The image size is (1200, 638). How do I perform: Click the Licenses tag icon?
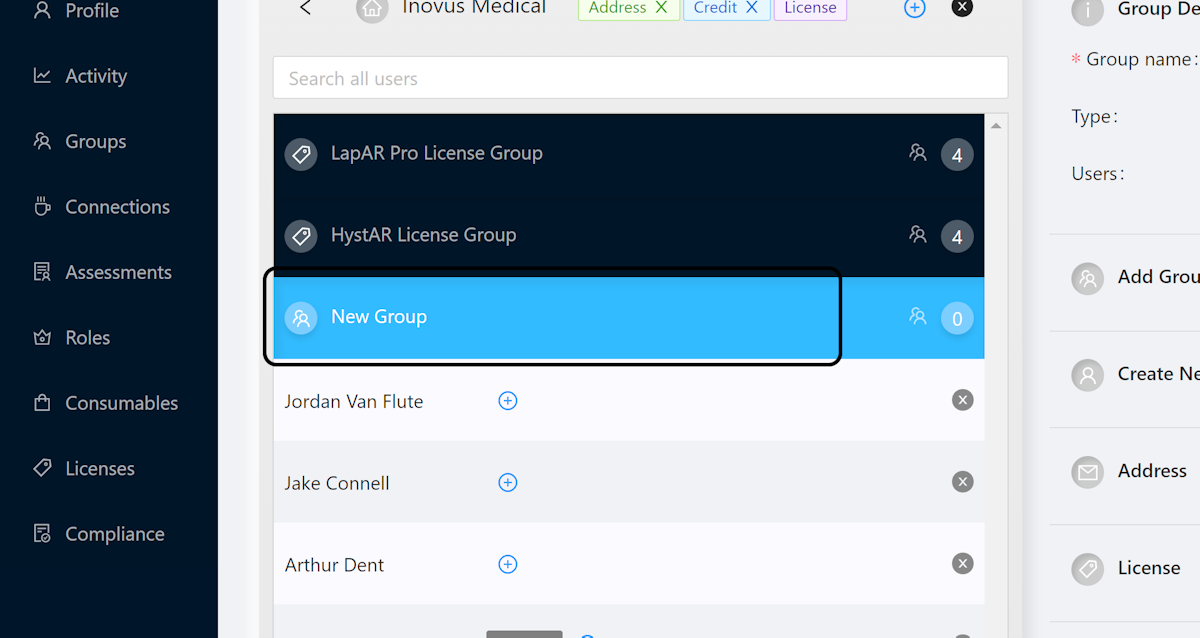pyautogui.click(x=42, y=468)
